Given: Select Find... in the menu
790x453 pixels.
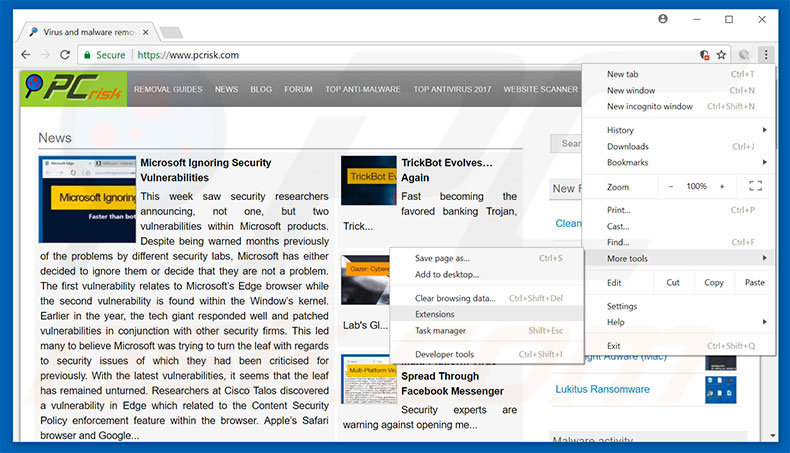Looking at the screenshot, I should pyautogui.click(x=679, y=242).
